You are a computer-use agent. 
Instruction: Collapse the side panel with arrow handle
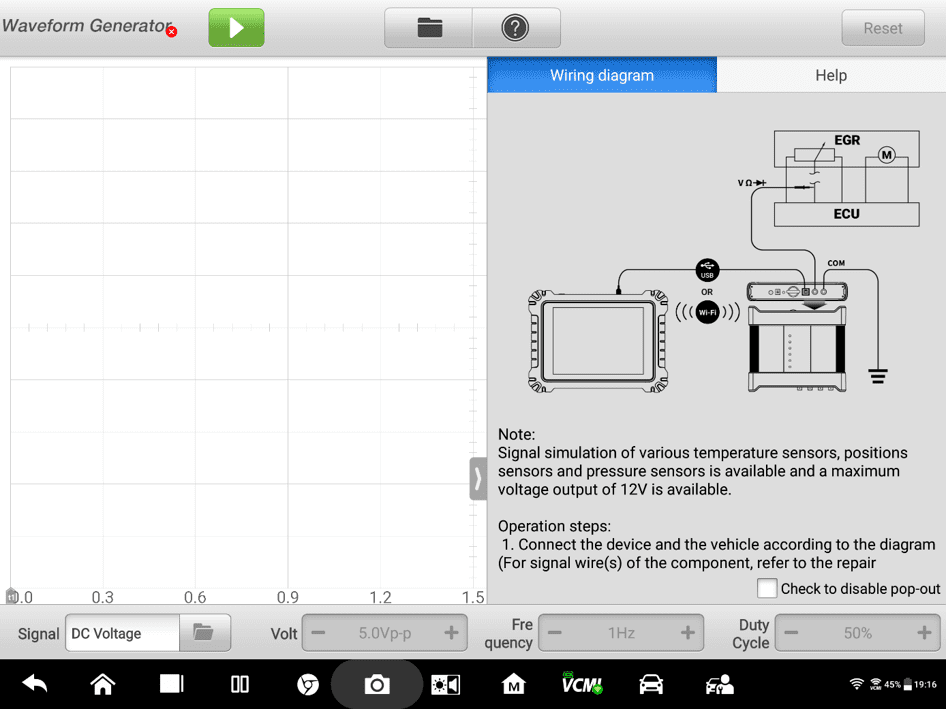point(478,479)
